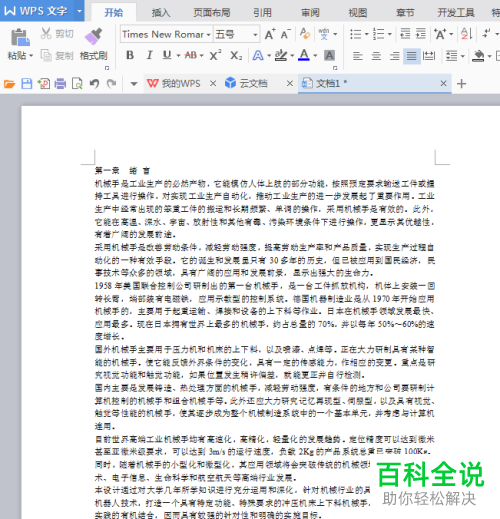Click the Cut (剪切) scissors icon
The width and height of the screenshot is (500, 519).
pos(46,34)
